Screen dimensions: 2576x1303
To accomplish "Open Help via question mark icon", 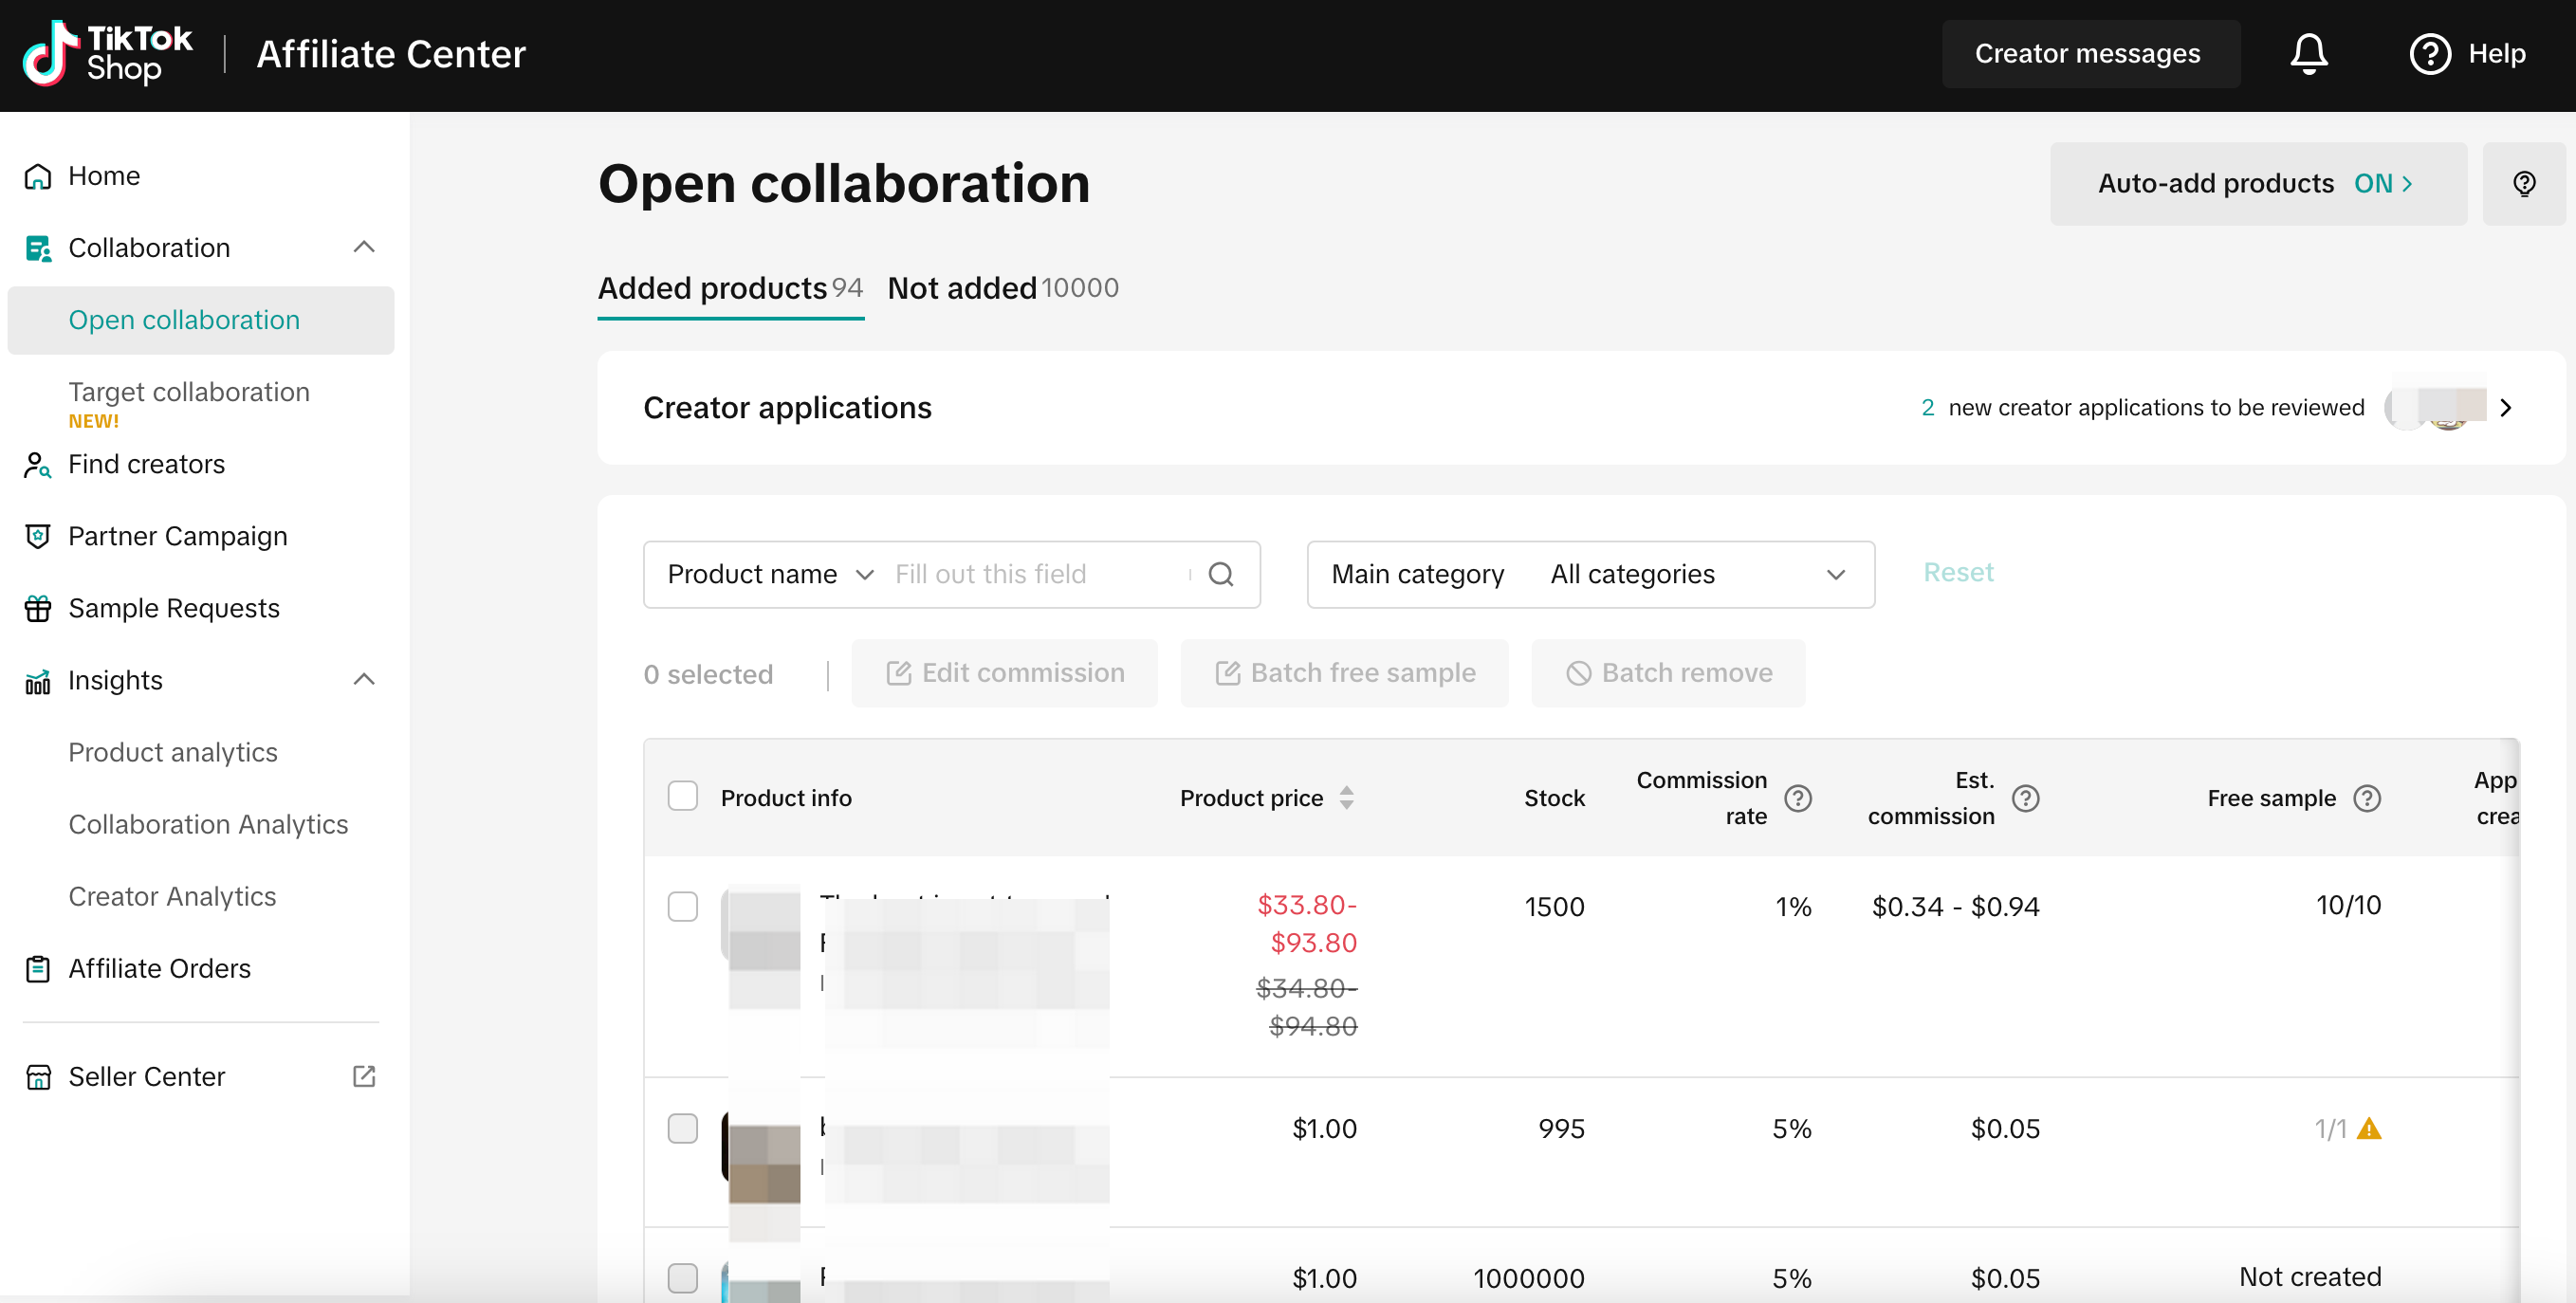I will [x=2429, y=54].
